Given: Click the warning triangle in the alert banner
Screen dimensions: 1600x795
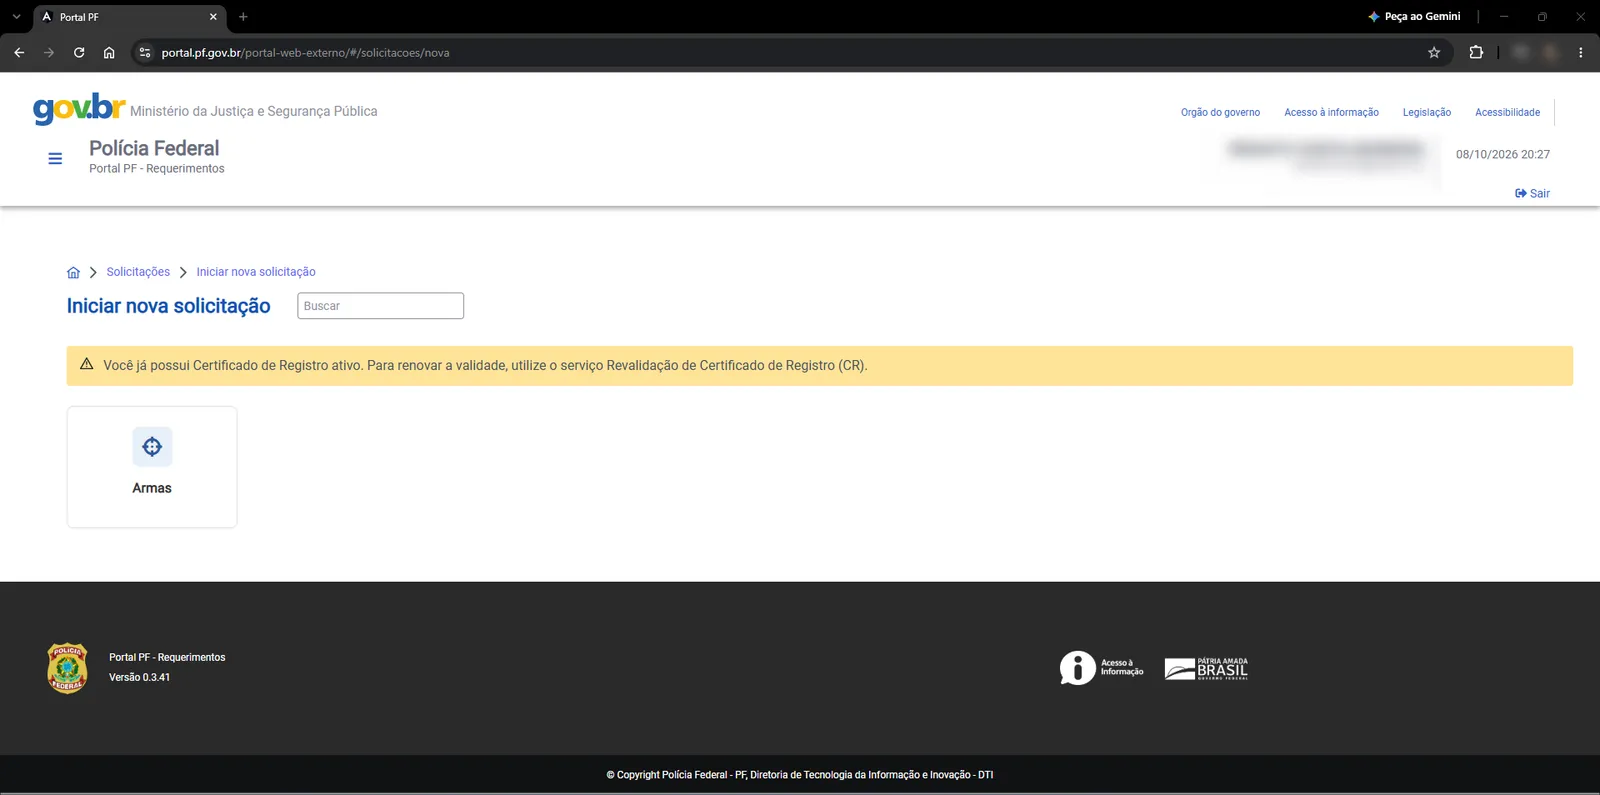Looking at the screenshot, I should [x=86, y=365].
